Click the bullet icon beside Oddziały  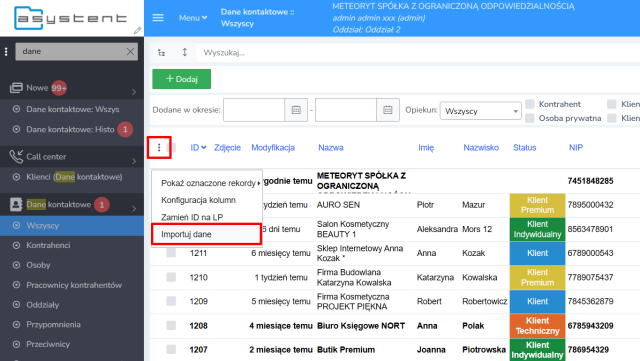point(16,305)
